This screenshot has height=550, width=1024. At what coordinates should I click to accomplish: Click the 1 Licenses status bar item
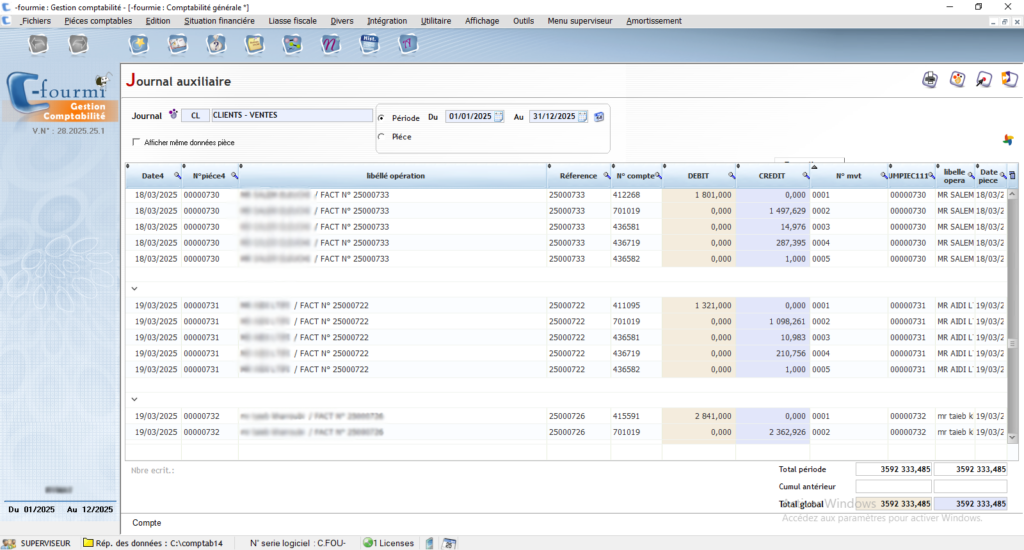(x=389, y=543)
